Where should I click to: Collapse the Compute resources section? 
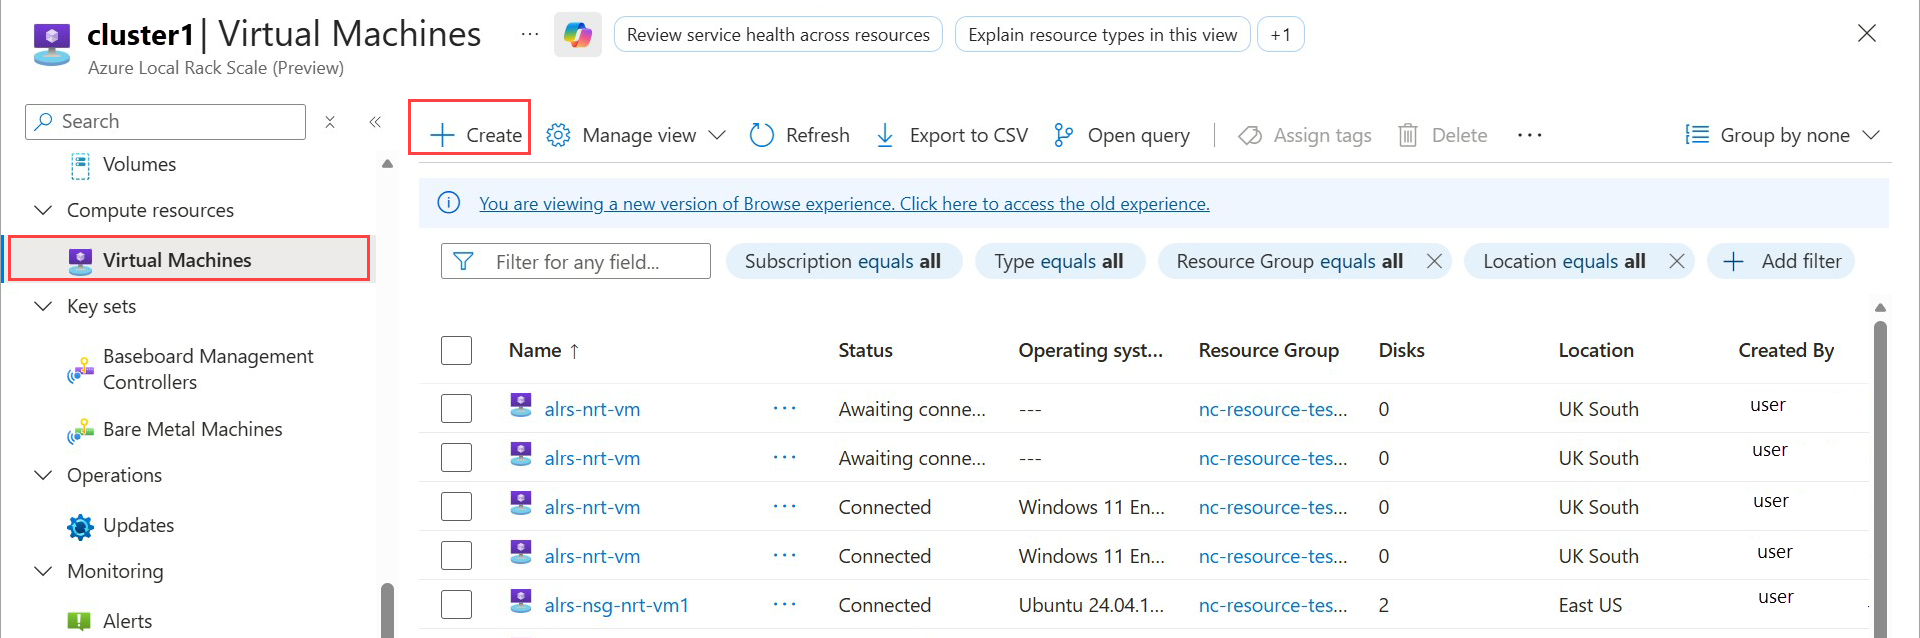point(43,210)
